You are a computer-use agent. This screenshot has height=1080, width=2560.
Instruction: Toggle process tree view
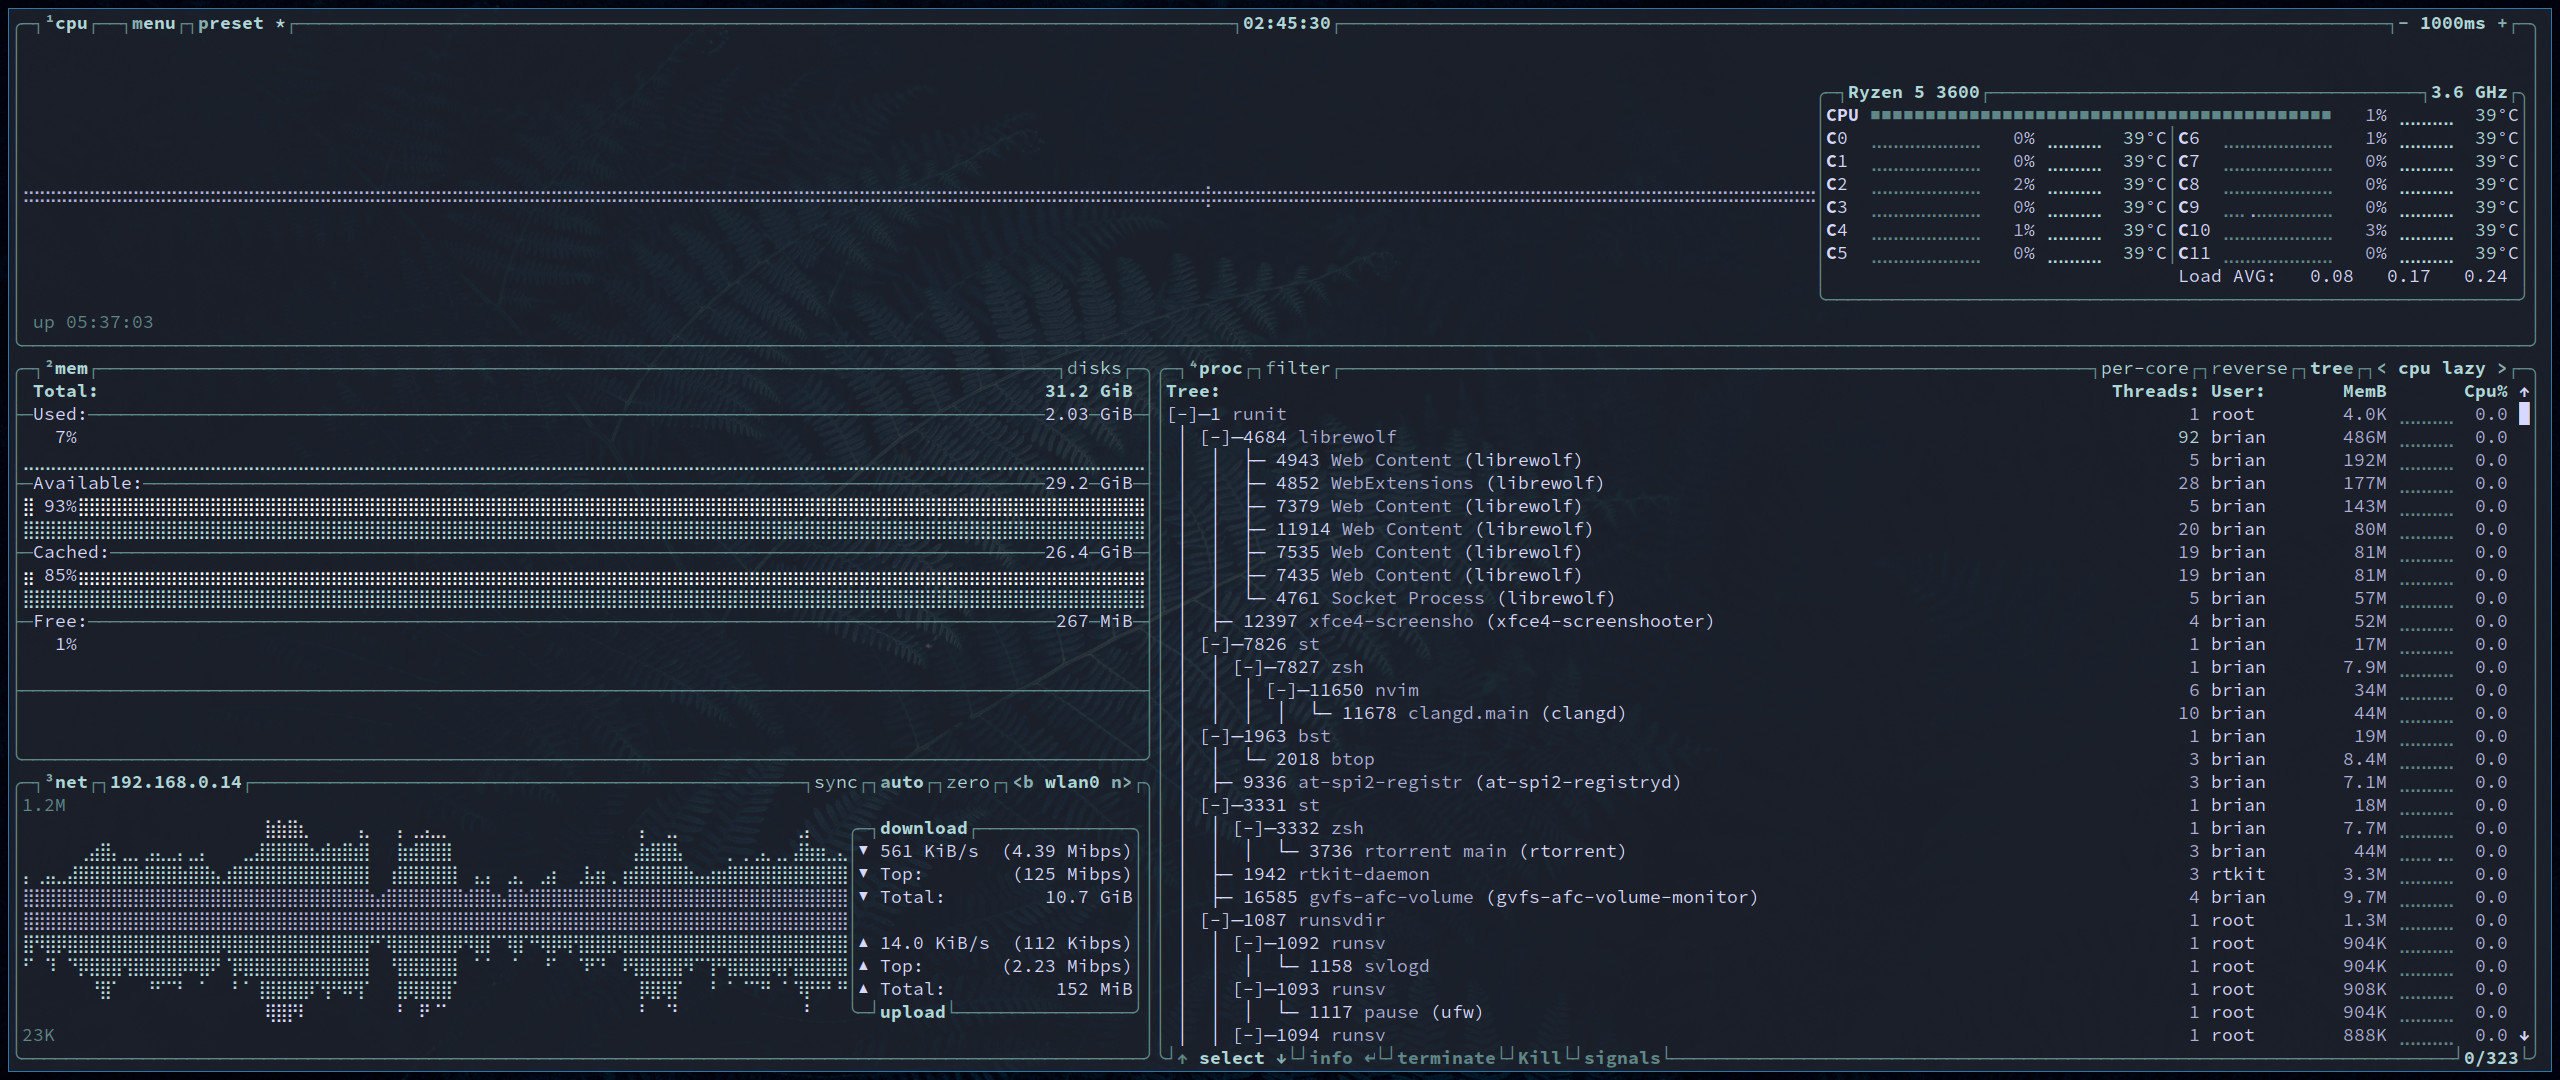coord(2331,368)
